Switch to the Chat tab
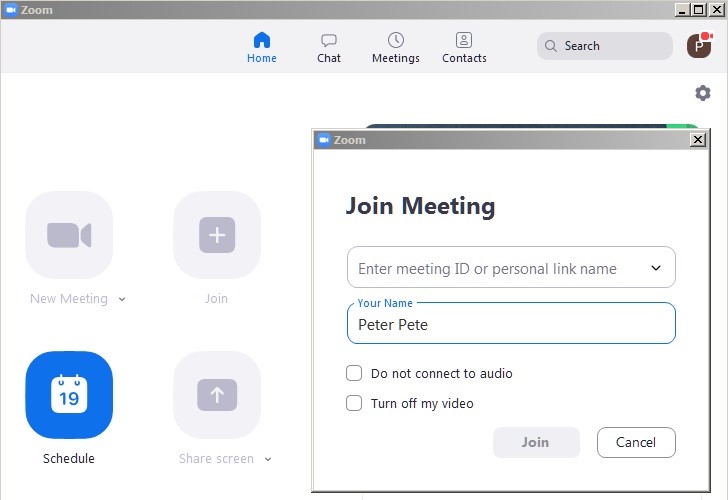This screenshot has width=728, height=500. 329,47
